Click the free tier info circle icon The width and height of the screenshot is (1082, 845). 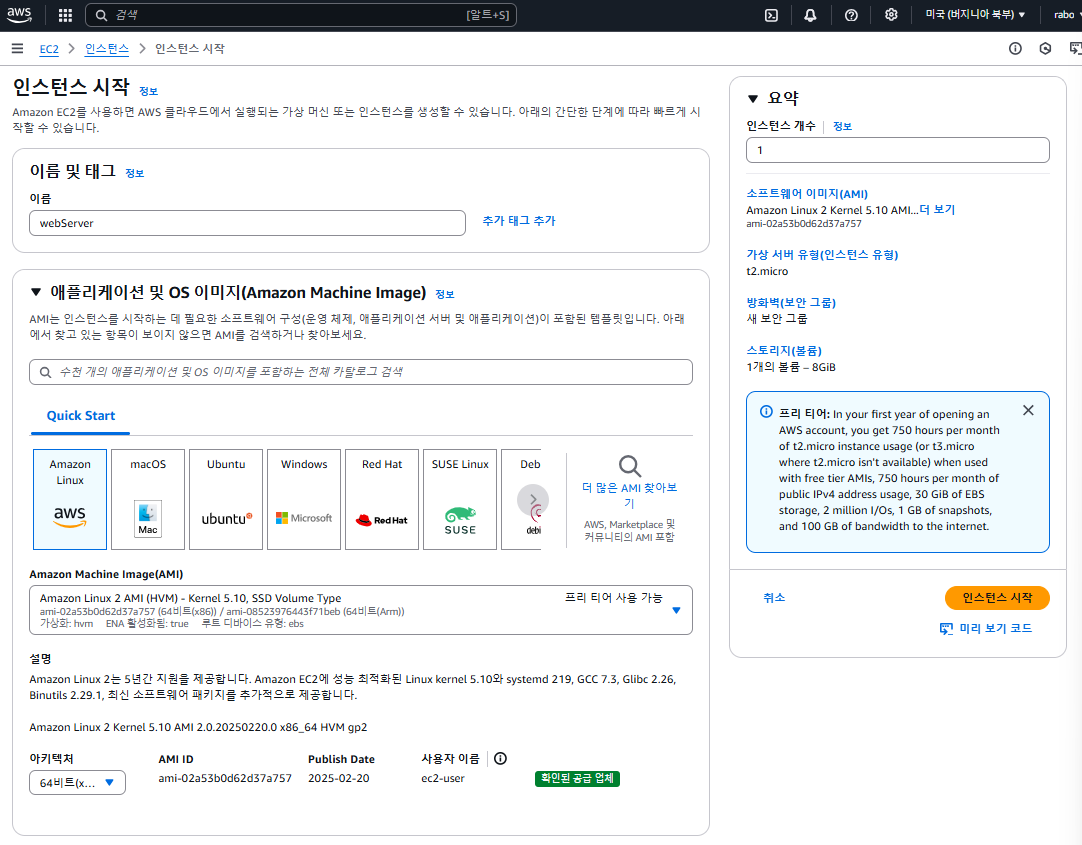(766, 412)
